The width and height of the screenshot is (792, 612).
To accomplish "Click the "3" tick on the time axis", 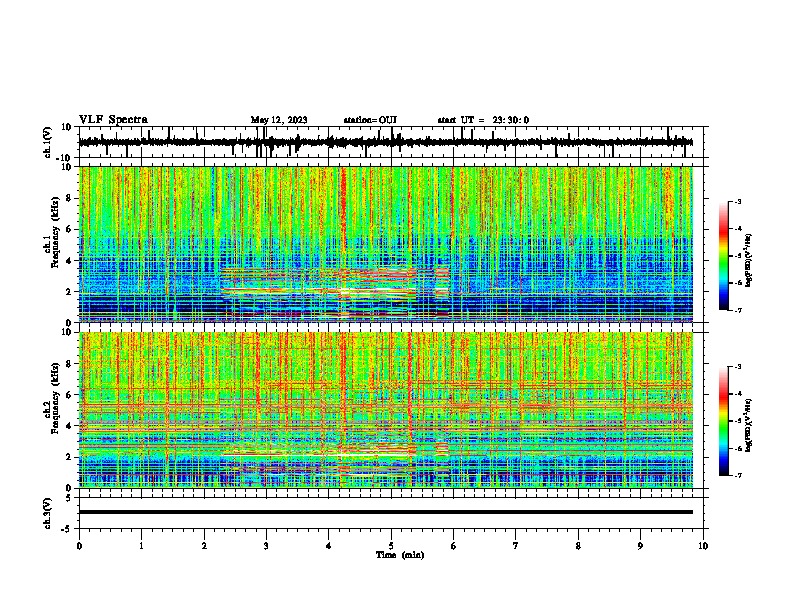I will (266, 546).
